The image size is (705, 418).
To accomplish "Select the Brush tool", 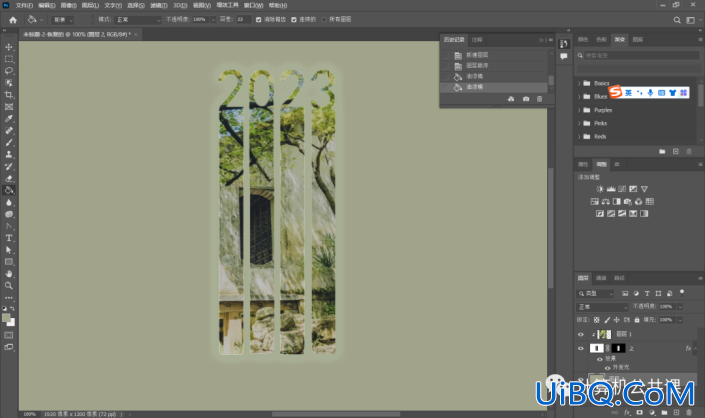I will click(9, 142).
